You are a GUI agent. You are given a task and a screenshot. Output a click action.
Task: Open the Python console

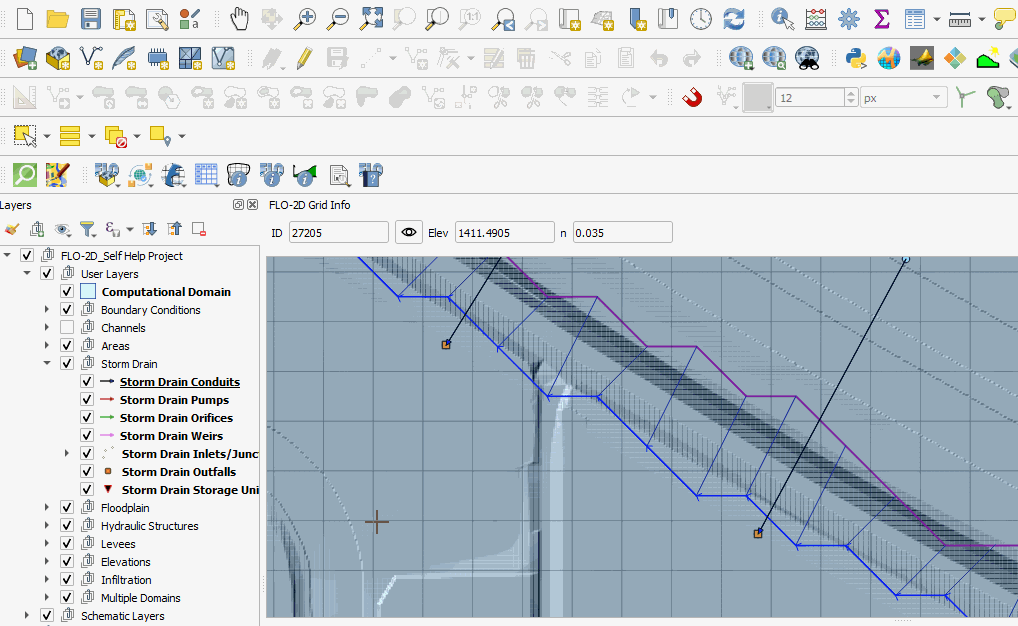point(856,57)
